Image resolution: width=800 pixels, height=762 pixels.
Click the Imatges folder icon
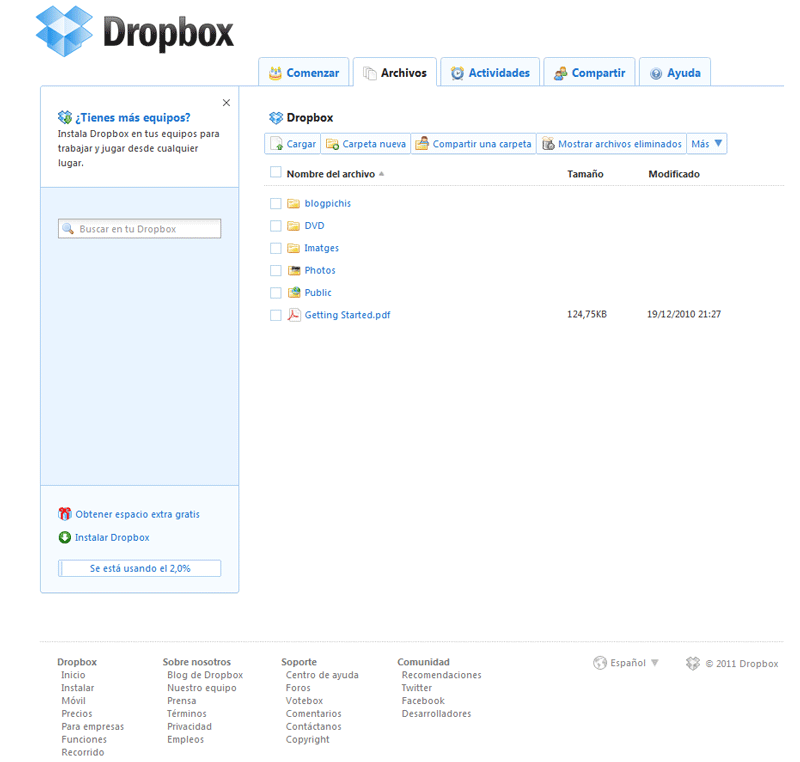tap(293, 248)
